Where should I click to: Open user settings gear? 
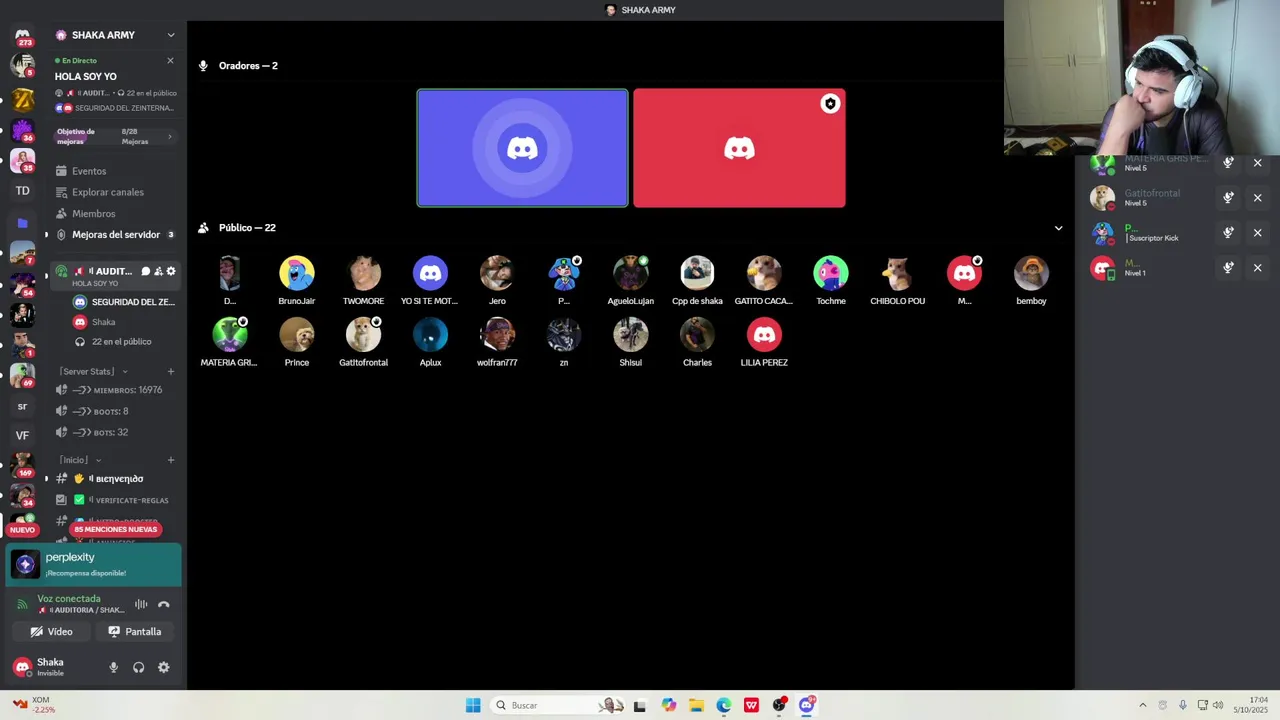(x=164, y=667)
